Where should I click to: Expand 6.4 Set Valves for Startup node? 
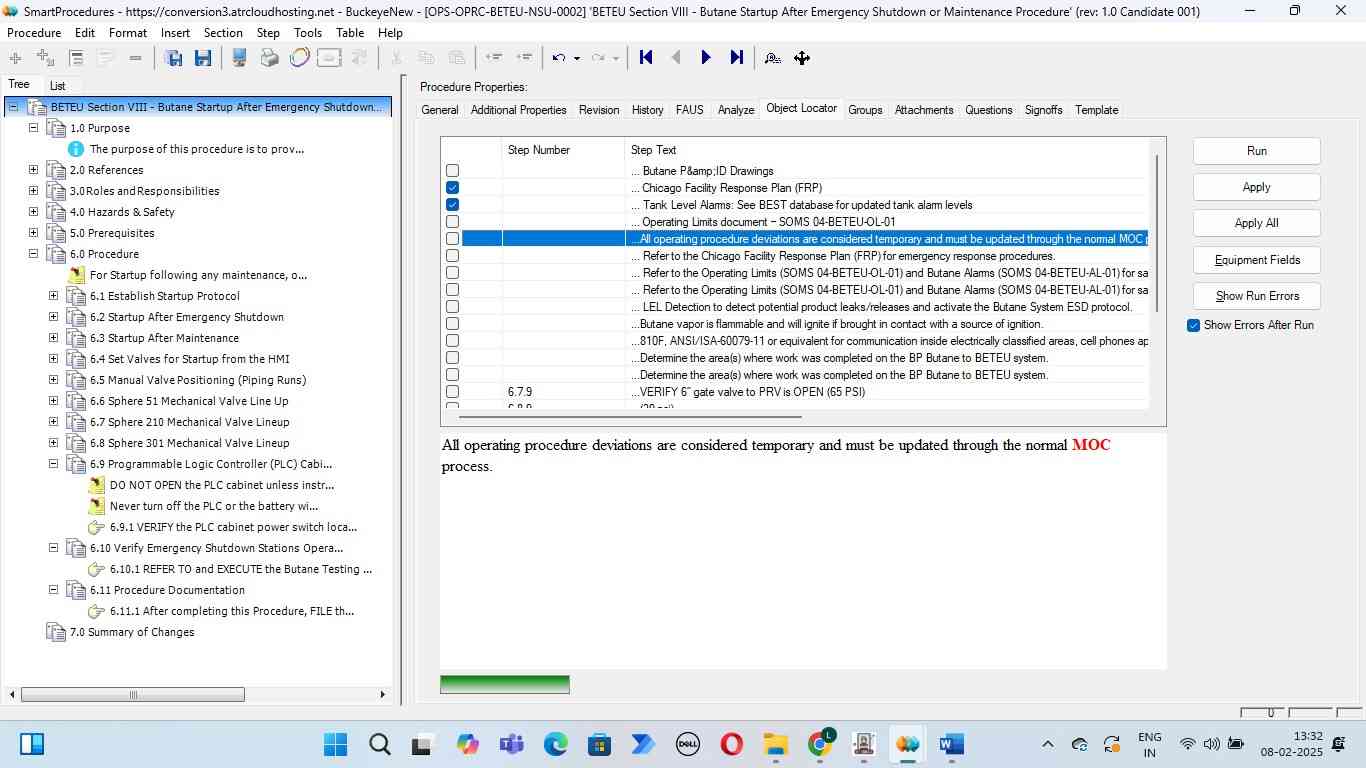click(x=53, y=359)
